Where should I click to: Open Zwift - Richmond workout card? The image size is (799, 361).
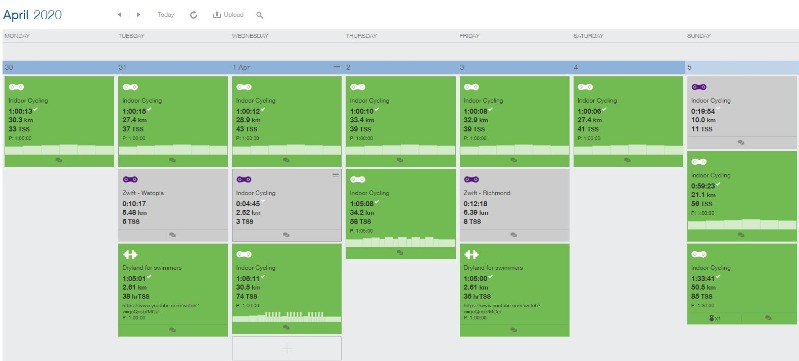tap(514, 205)
